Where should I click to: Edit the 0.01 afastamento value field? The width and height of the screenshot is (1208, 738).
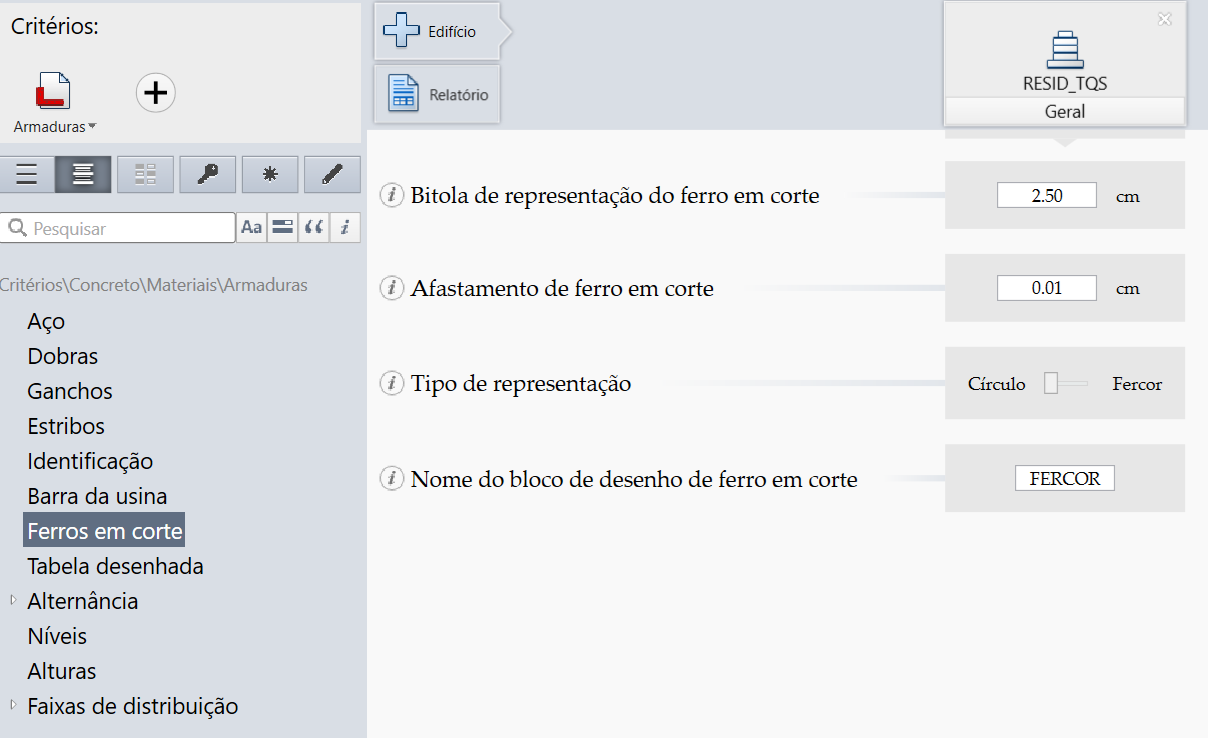[1047, 288]
